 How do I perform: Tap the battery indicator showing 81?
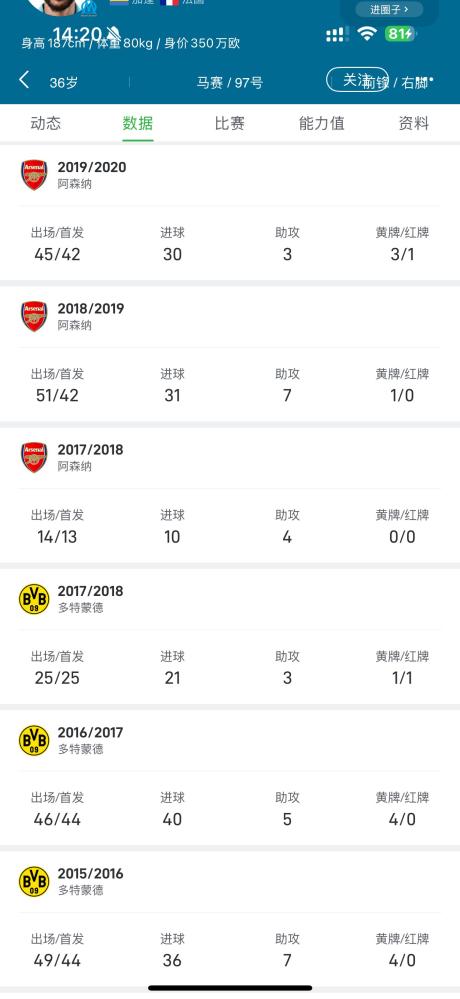pos(400,34)
